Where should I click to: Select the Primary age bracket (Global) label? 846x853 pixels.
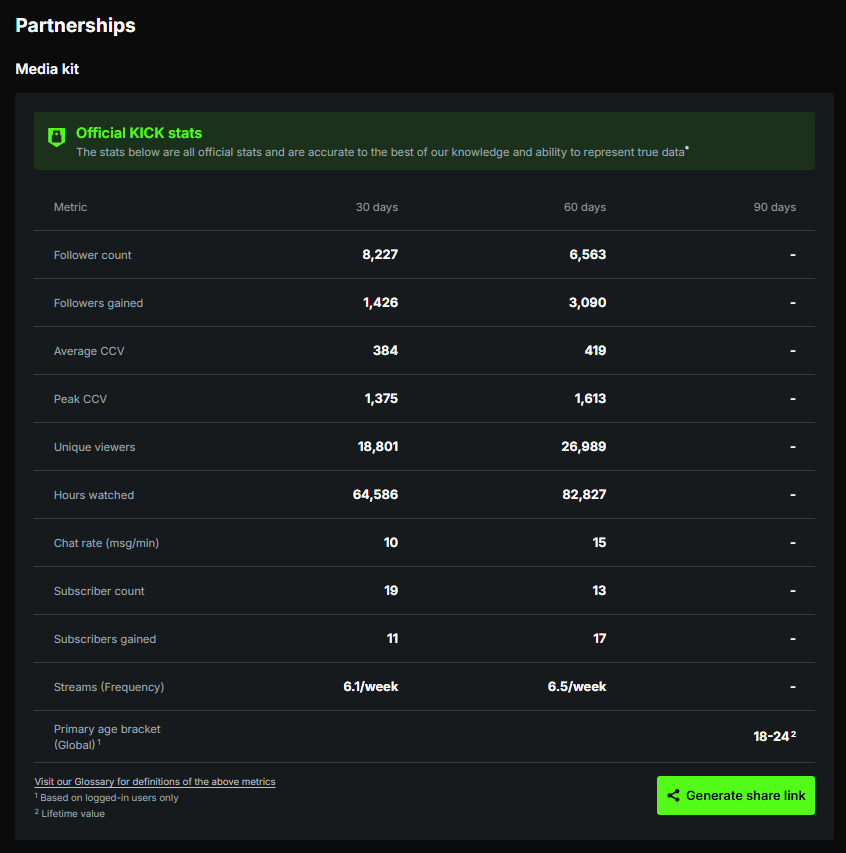(107, 737)
